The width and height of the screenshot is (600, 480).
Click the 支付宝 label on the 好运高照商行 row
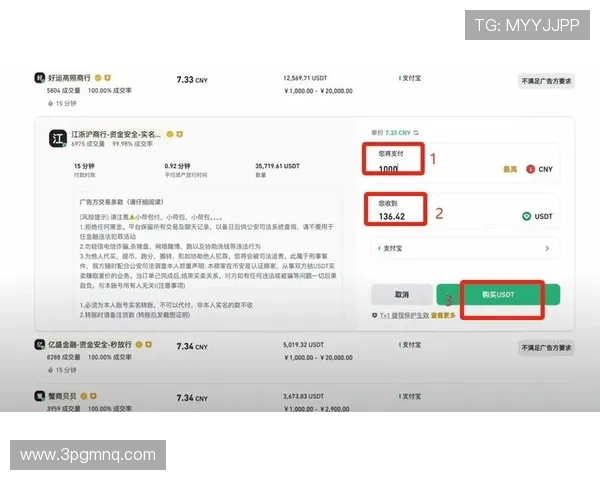coord(411,78)
